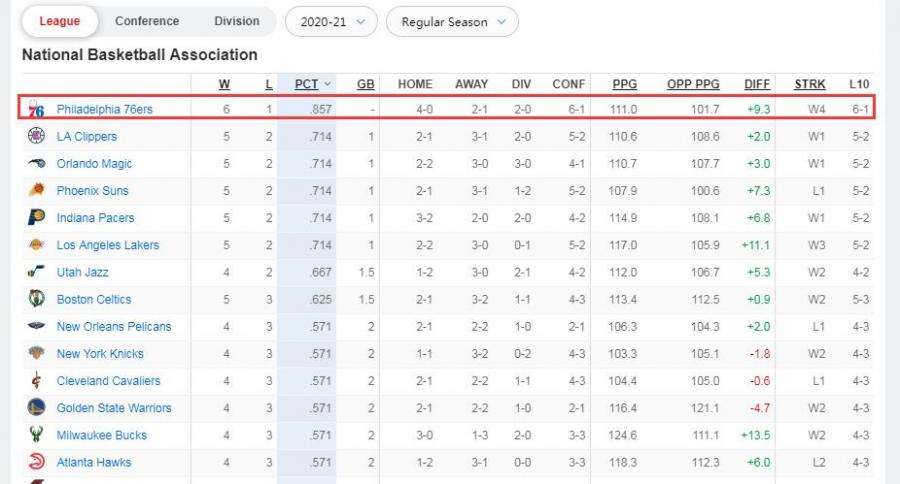Sort table by PPG column

[x=624, y=84]
